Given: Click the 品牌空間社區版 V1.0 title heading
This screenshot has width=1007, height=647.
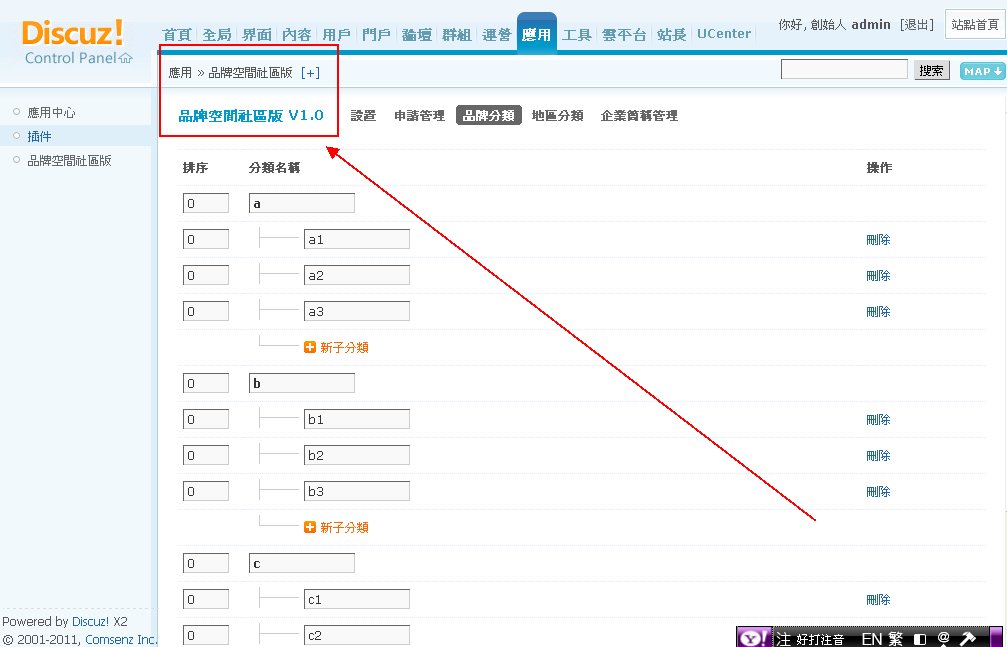Looking at the screenshot, I should click(x=250, y=116).
